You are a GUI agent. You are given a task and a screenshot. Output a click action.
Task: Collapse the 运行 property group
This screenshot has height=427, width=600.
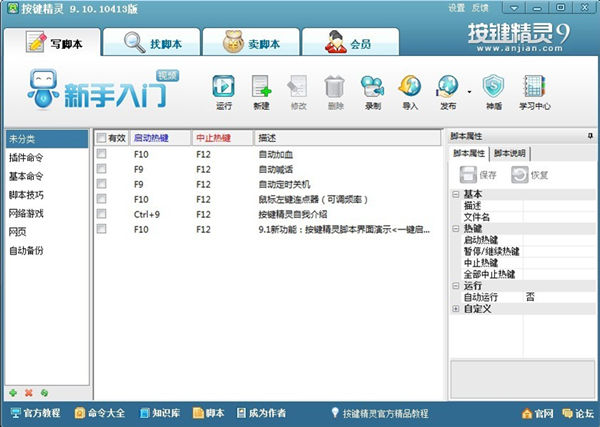point(455,286)
